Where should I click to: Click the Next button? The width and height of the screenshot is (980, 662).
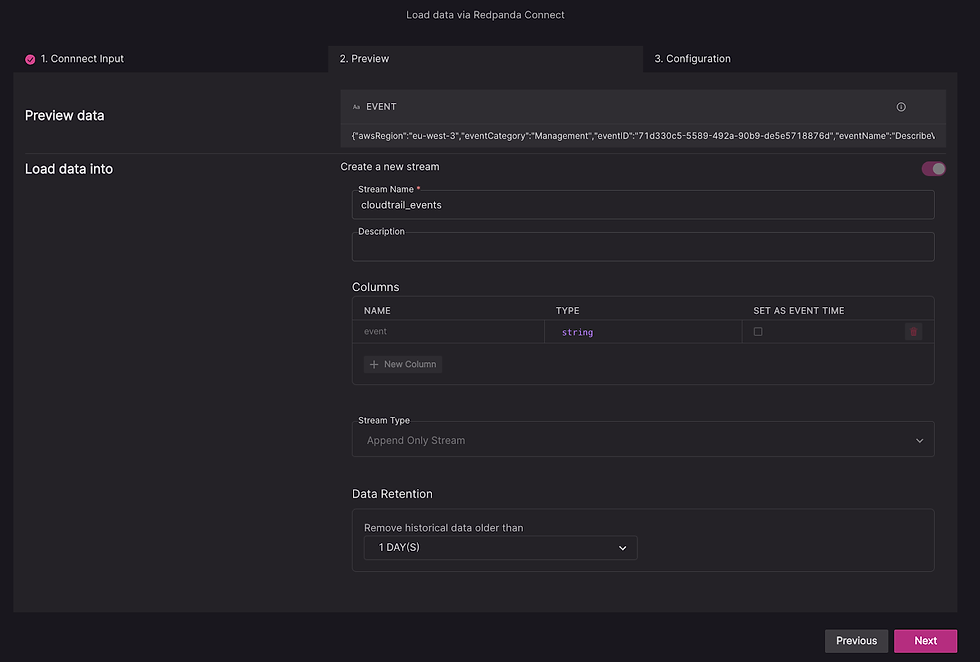pos(925,641)
